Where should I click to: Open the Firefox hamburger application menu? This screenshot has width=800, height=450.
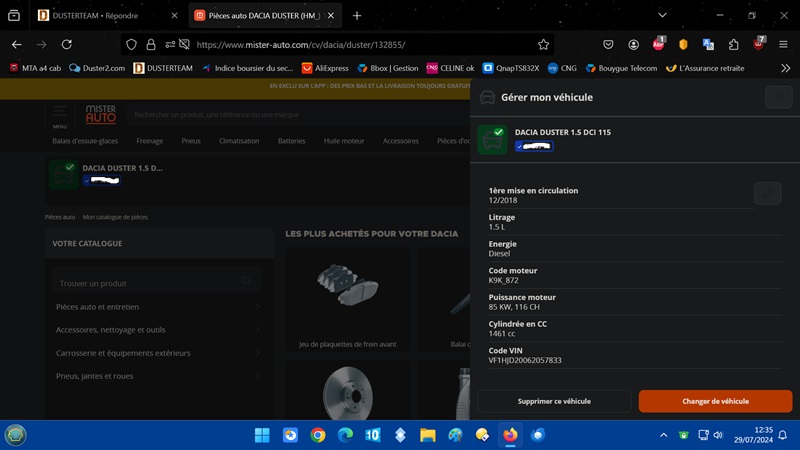click(783, 45)
